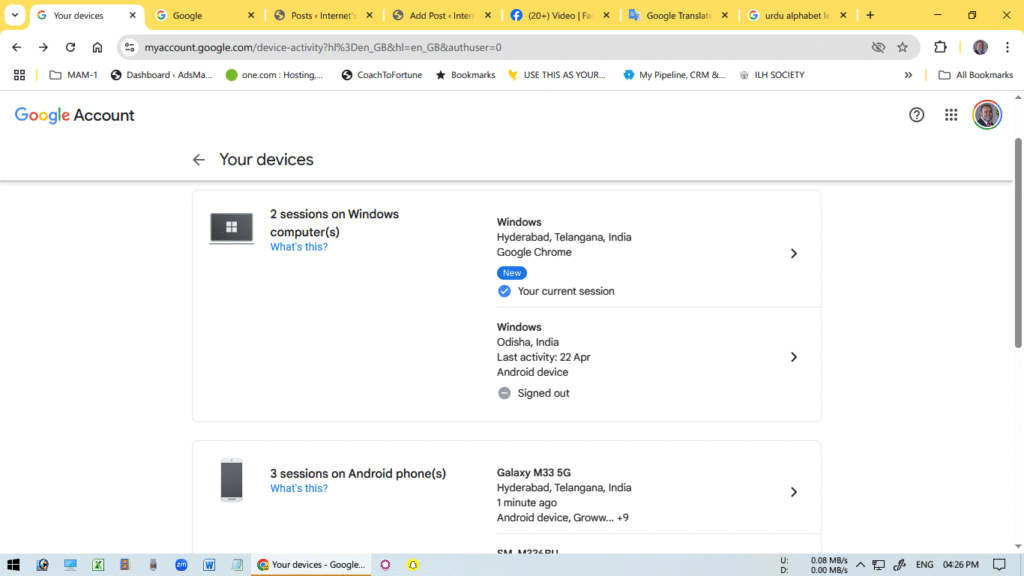Reload the current page
This screenshot has width=1024, height=576.
coord(71,47)
